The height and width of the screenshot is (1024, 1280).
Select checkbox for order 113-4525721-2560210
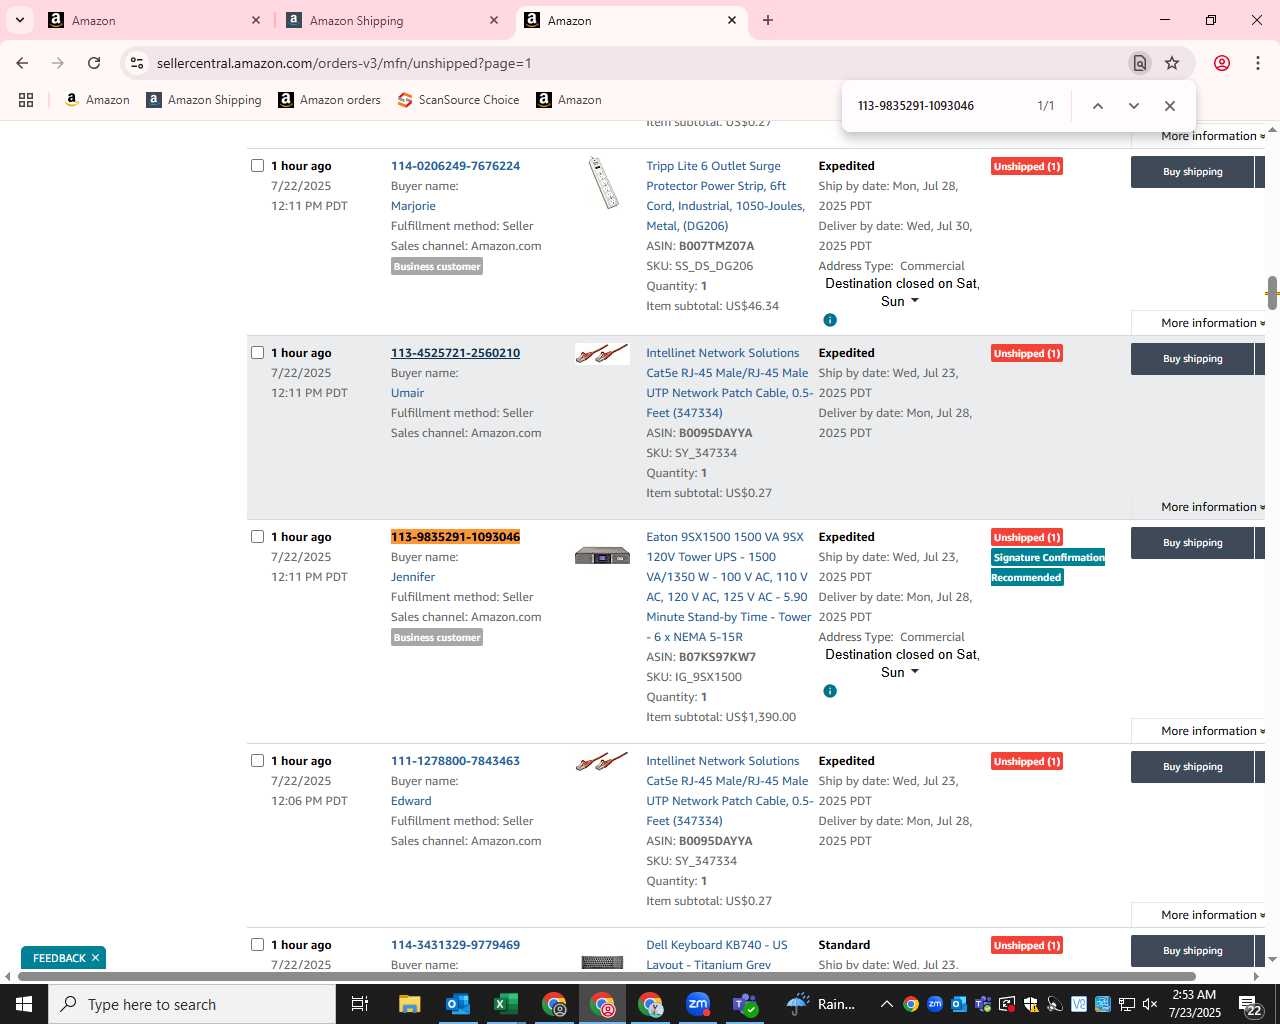click(257, 353)
